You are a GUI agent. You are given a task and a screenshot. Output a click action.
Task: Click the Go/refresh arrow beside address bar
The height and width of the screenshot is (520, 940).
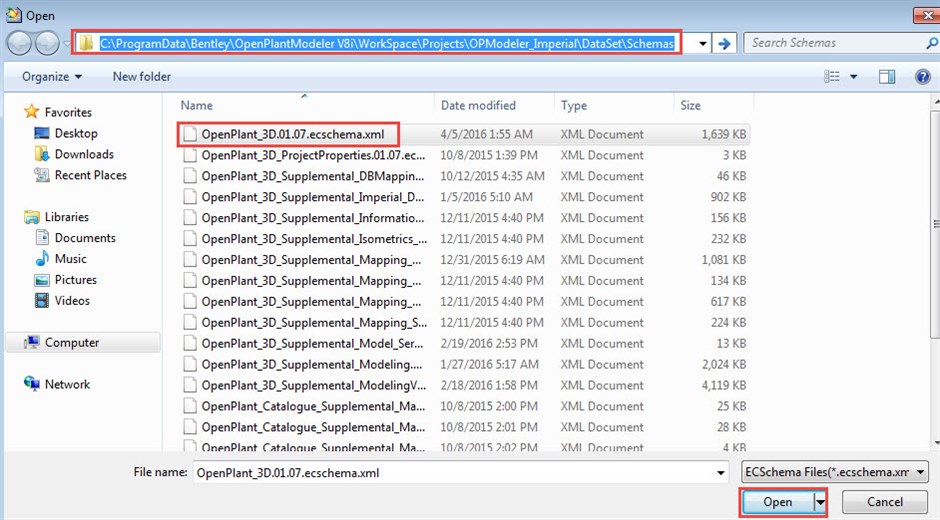(x=724, y=43)
